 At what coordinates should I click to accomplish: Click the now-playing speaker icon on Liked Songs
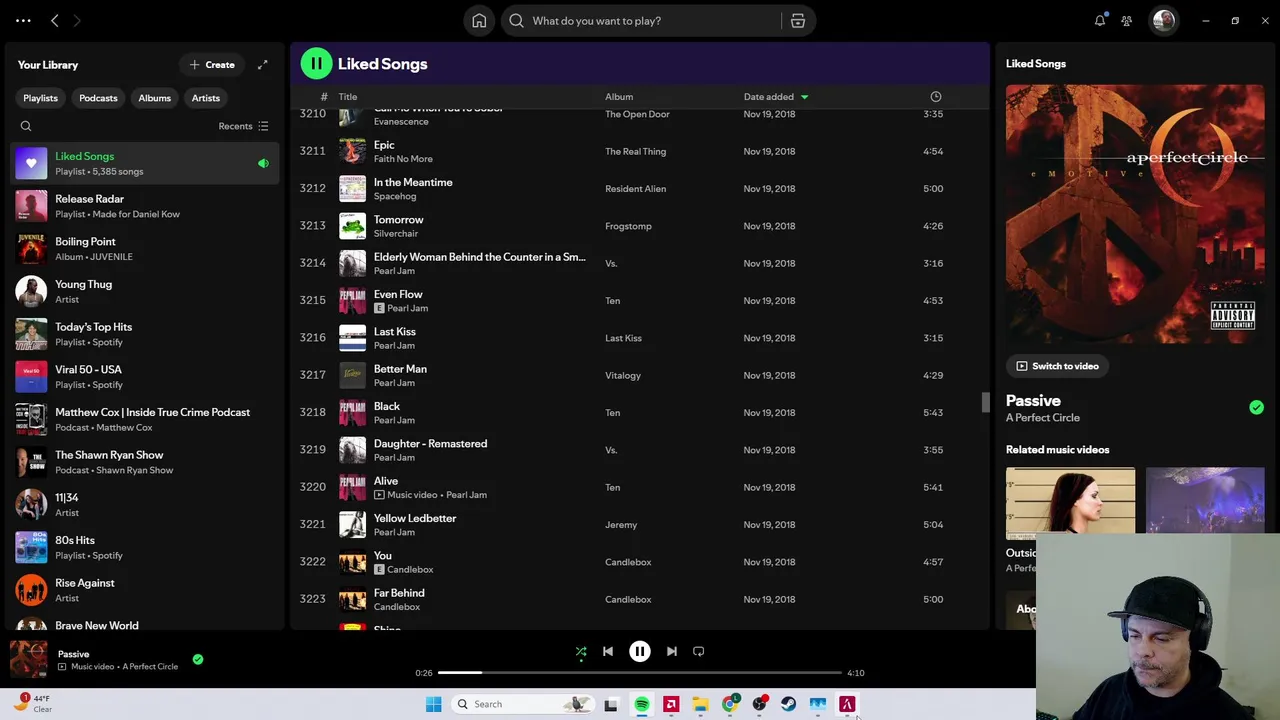[x=263, y=164]
